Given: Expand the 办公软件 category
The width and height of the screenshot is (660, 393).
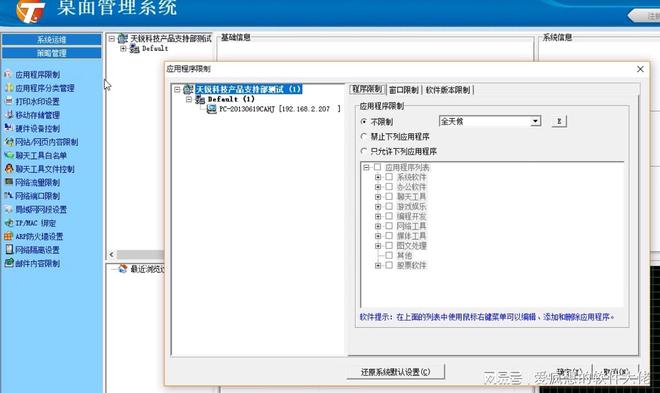Looking at the screenshot, I should (378, 187).
